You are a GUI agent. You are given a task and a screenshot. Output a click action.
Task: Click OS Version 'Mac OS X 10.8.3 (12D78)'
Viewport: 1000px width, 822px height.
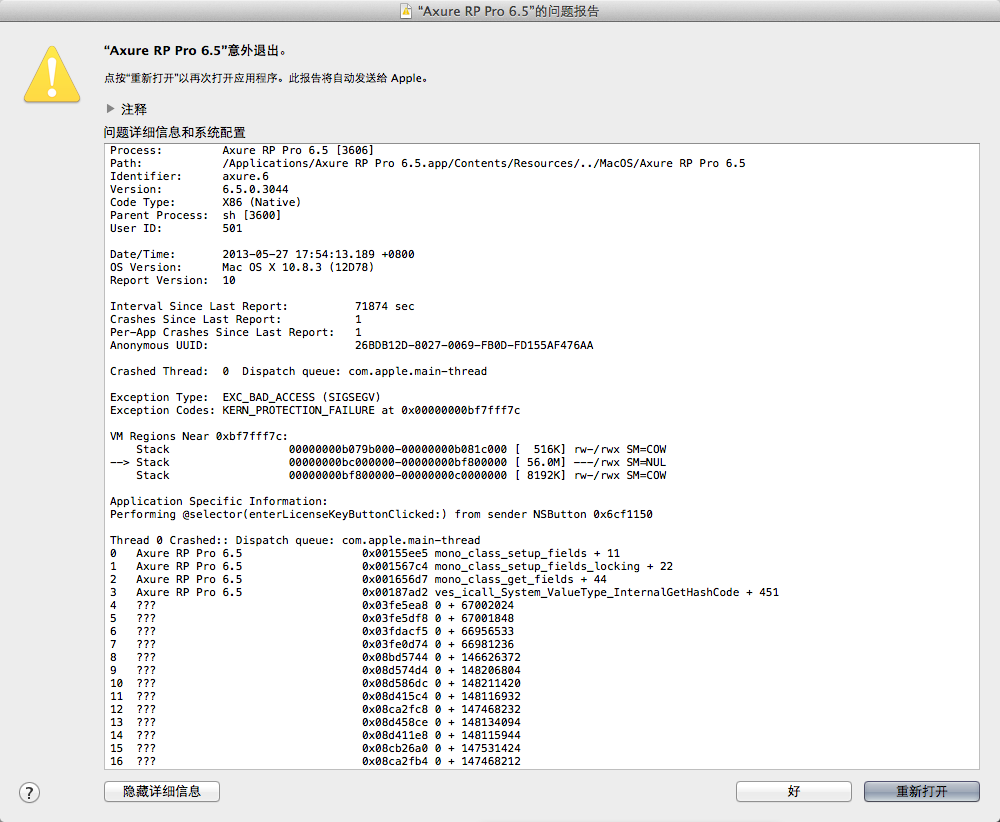click(x=298, y=267)
